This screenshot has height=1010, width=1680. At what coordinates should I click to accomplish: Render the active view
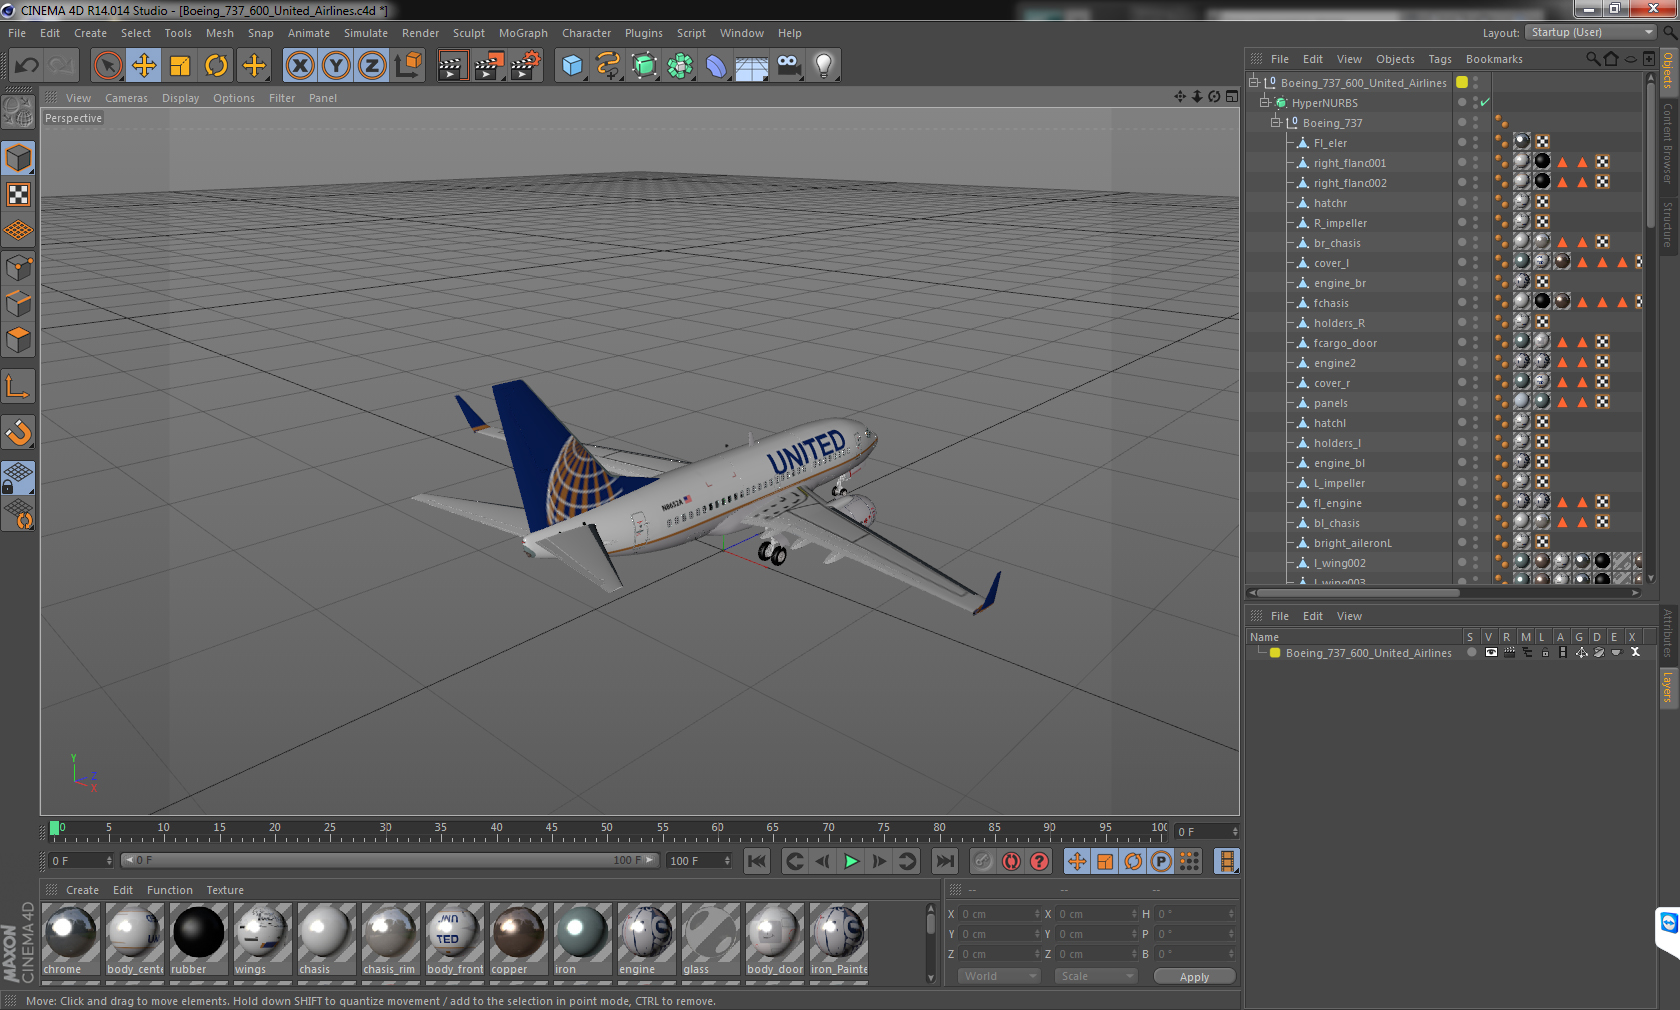click(452, 66)
